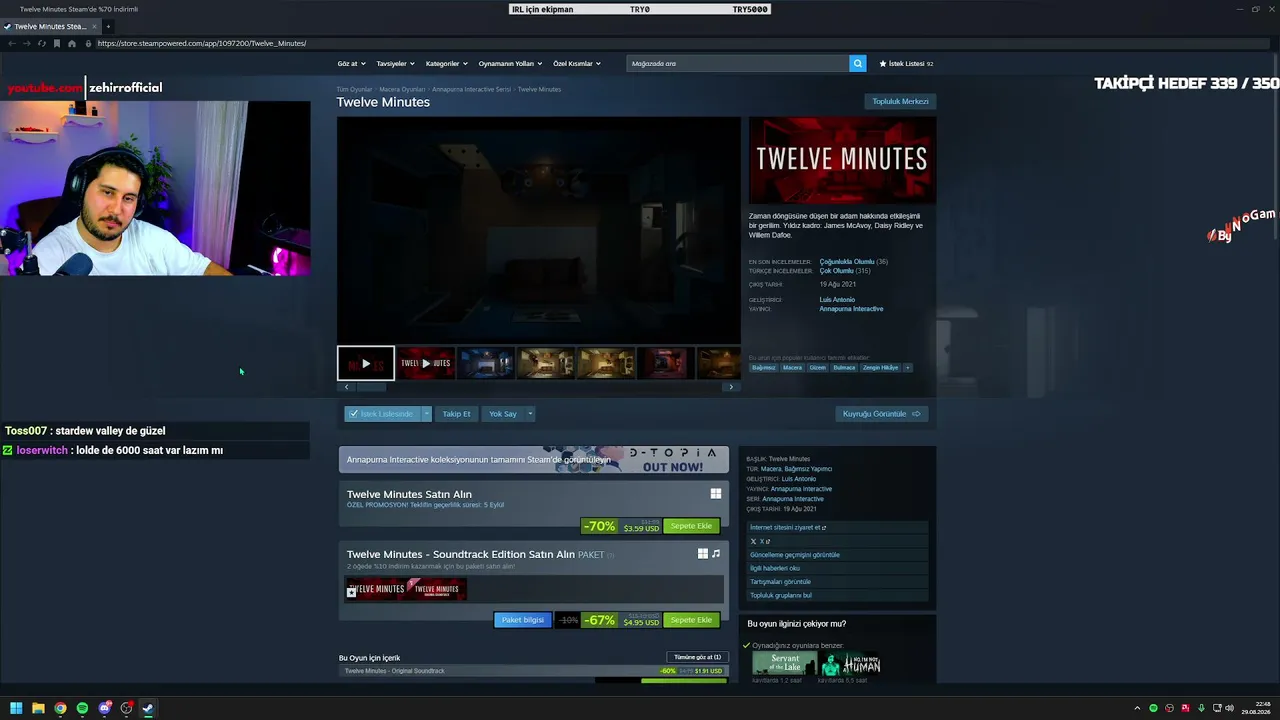Open the Tavsiyeler store menu
Screen dimensions: 1280x720
pyautogui.click(x=395, y=63)
